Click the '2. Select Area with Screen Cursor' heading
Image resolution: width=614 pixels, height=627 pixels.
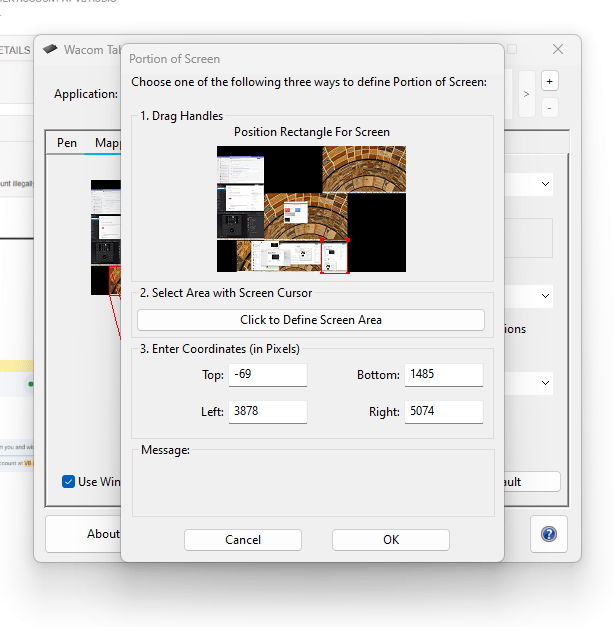click(x=226, y=293)
